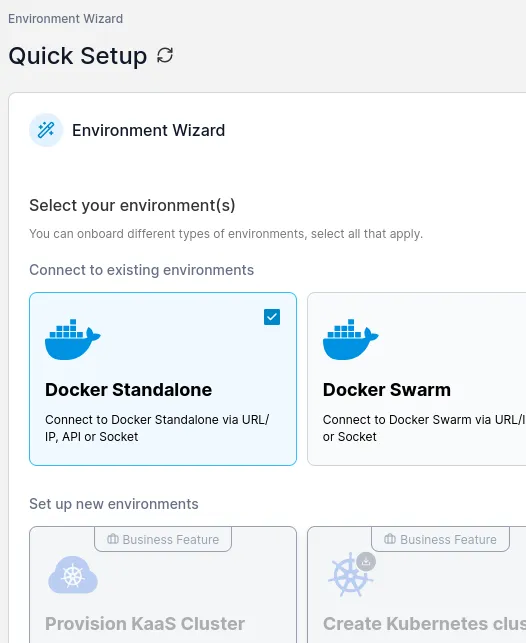Click the Docker Standalone title text
This screenshot has width=526, height=643.
(128, 390)
